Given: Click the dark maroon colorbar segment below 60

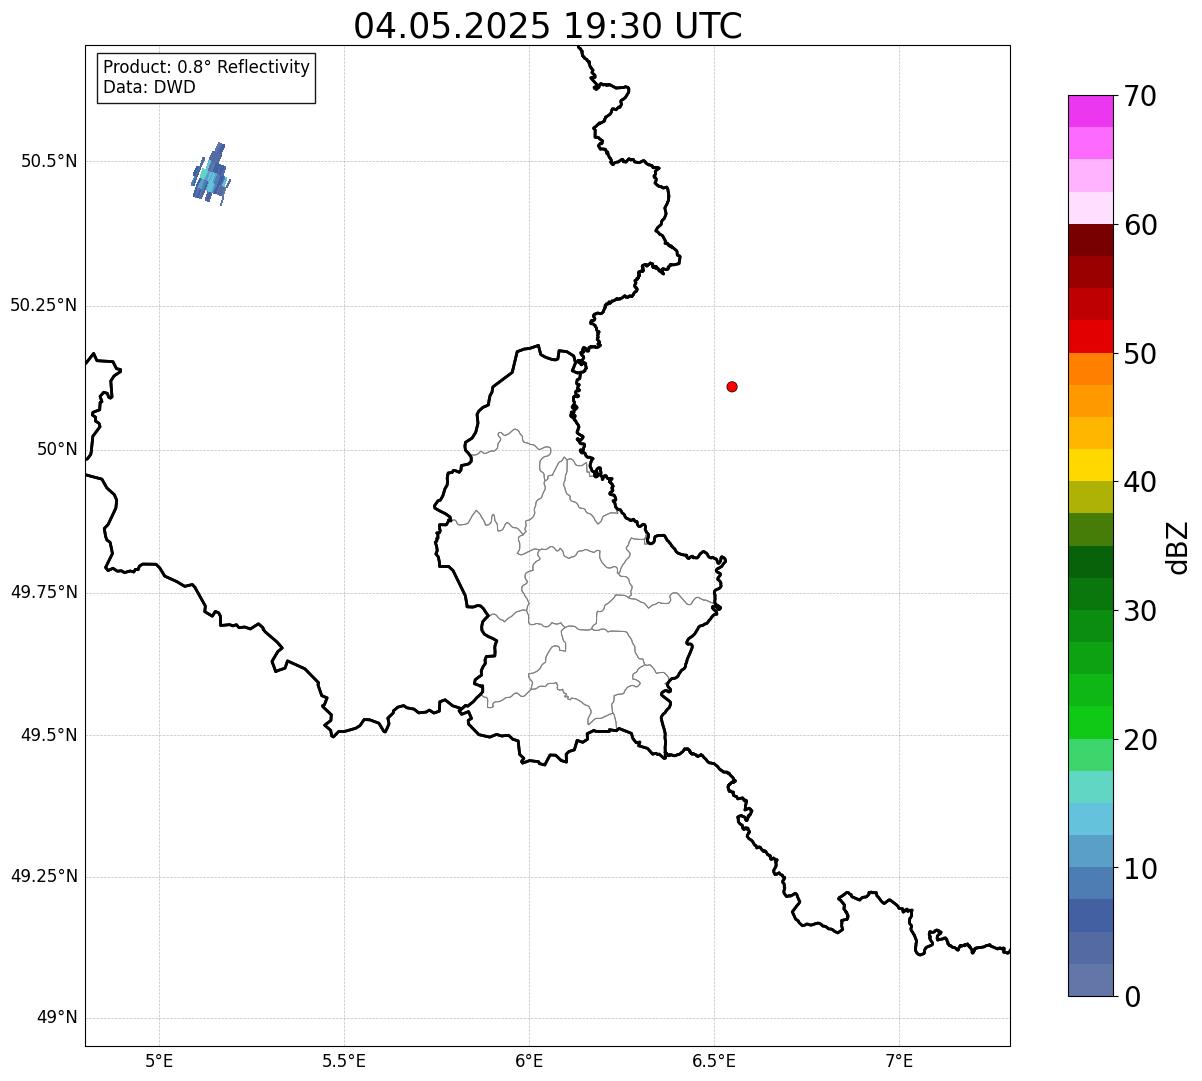Looking at the screenshot, I should [1090, 240].
